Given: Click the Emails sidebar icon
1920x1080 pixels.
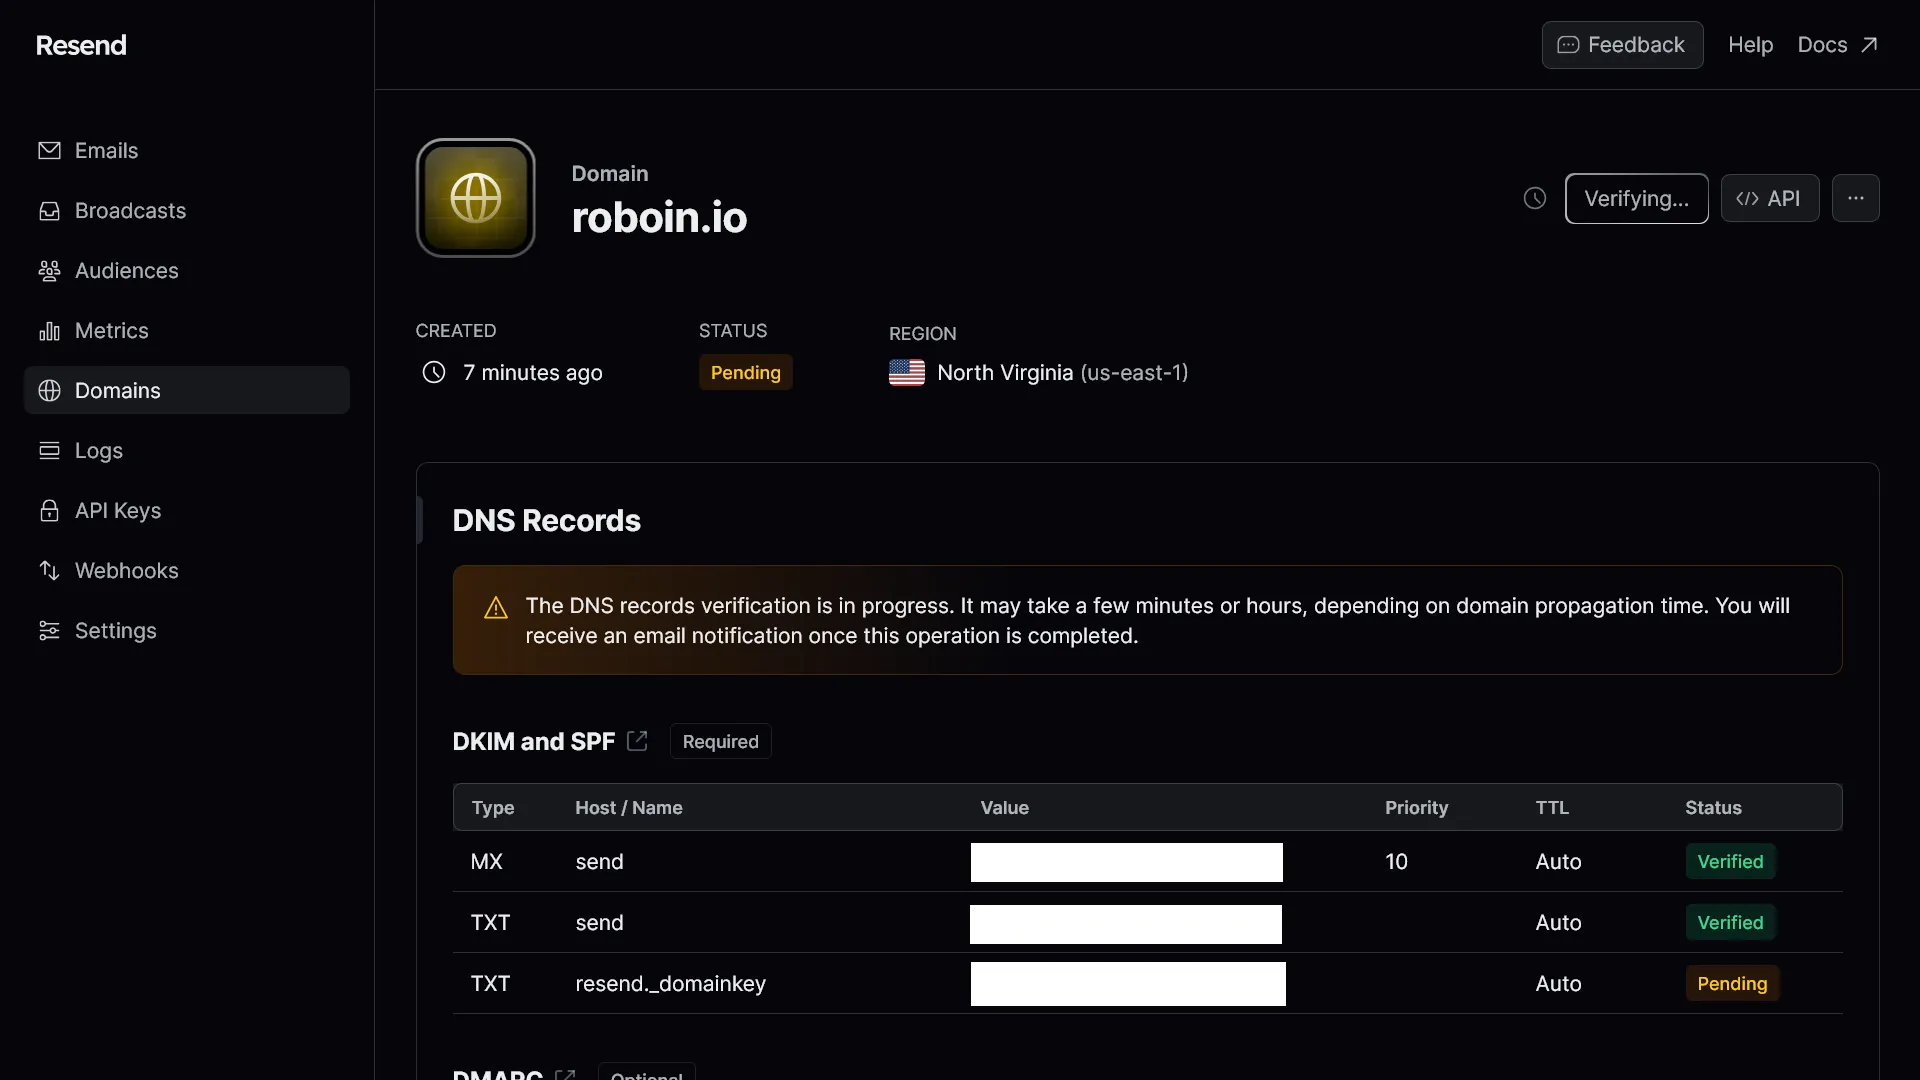Looking at the screenshot, I should (x=49, y=149).
